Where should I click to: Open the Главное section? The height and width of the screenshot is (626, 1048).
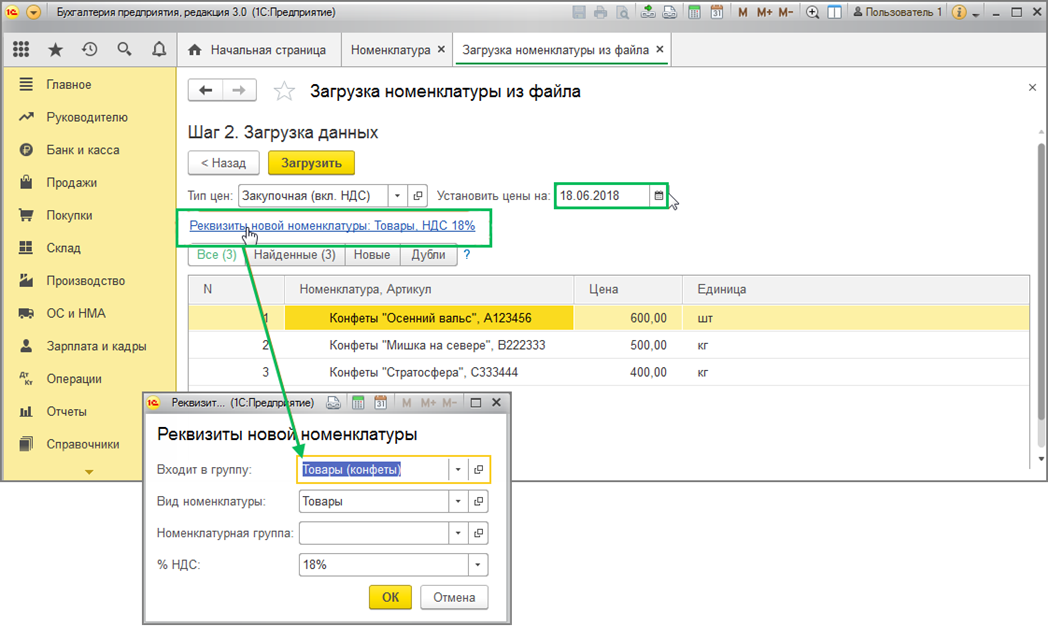pos(90,84)
